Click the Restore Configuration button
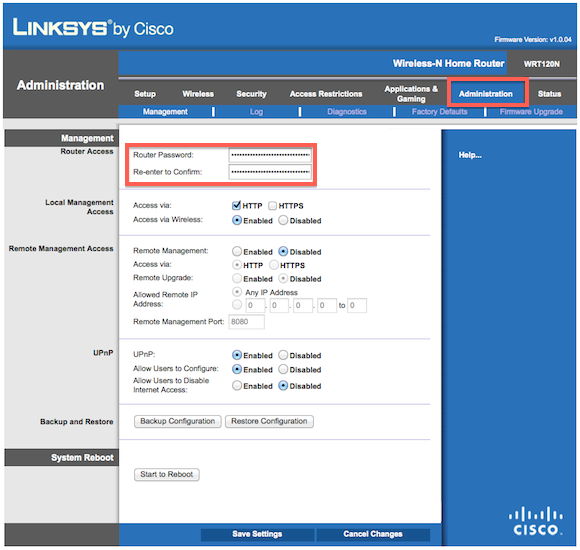 click(x=269, y=421)
